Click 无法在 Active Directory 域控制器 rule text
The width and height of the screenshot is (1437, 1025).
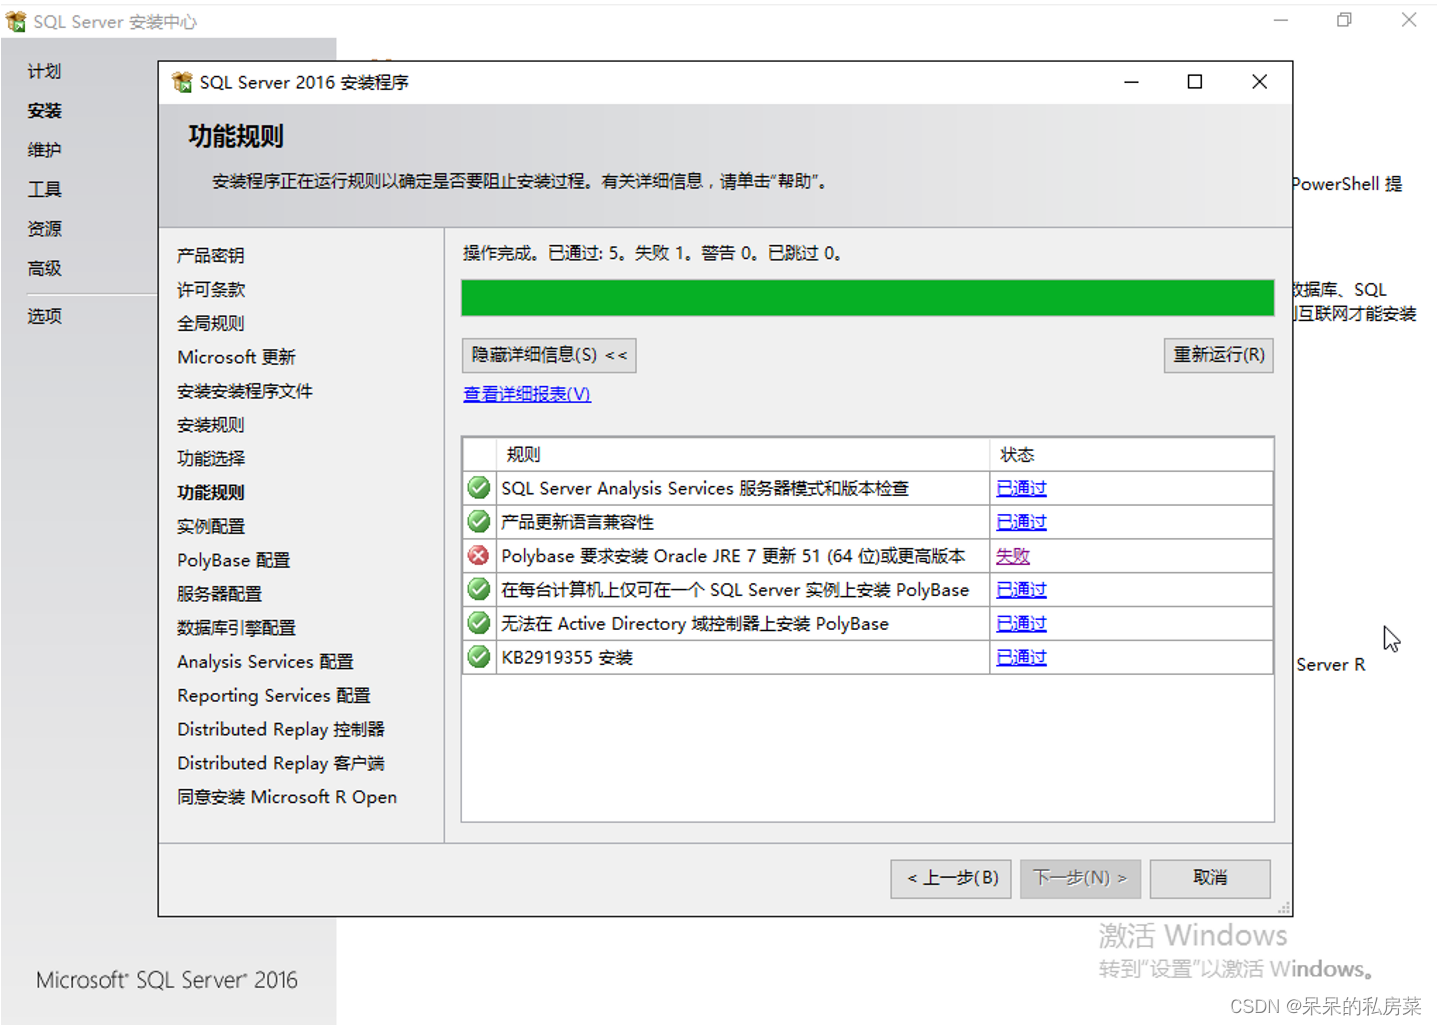[x=695, y=623]
